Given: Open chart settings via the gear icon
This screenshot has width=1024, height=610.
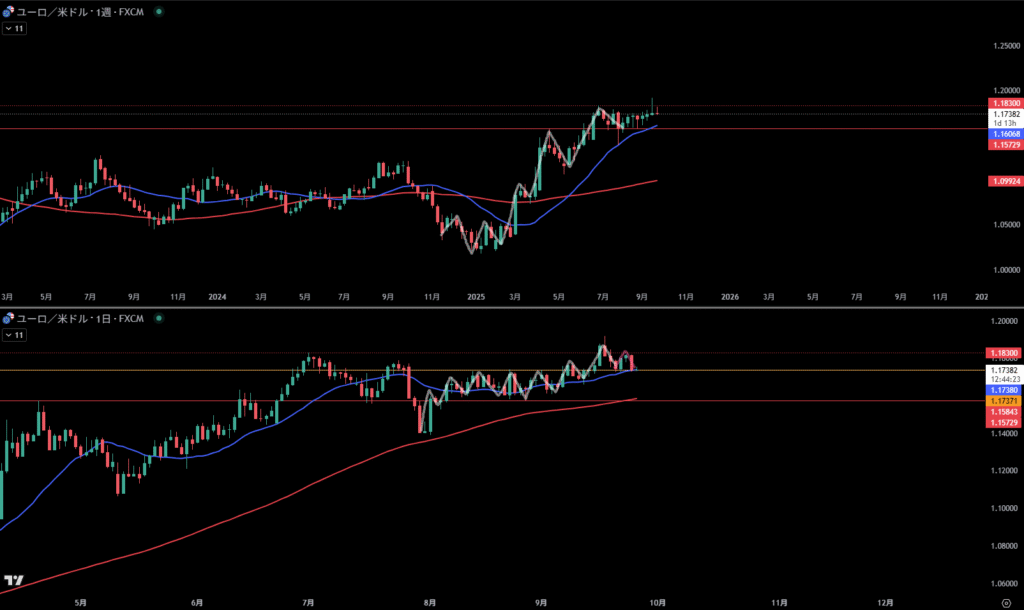Looking at the screenshot, I should tap(1005, 603).
